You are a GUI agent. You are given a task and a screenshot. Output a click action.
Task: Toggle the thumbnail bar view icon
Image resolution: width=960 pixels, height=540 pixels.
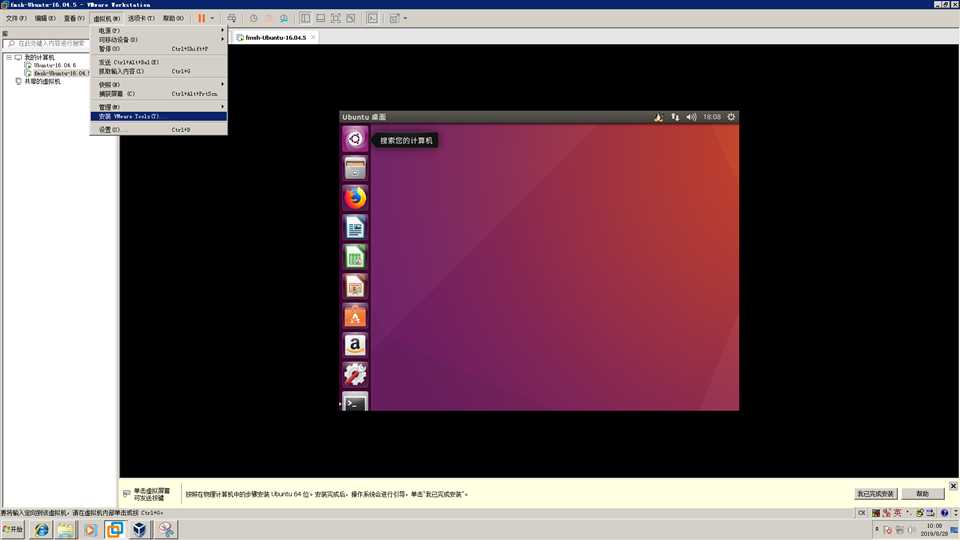[x=320, y=18]
